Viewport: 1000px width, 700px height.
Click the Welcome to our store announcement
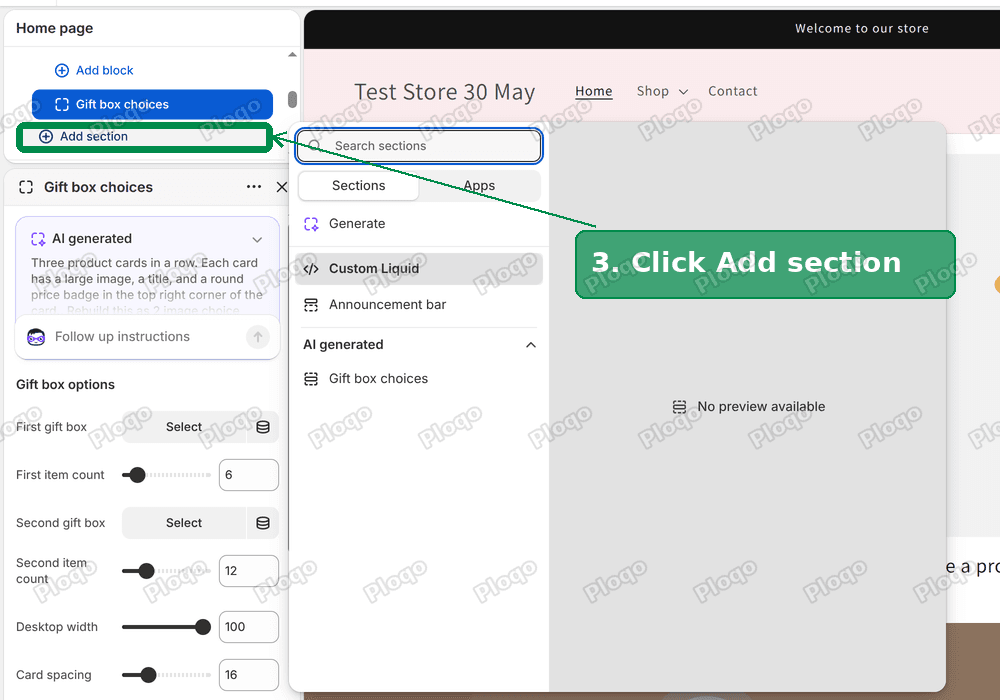click(x=862, y=28)
